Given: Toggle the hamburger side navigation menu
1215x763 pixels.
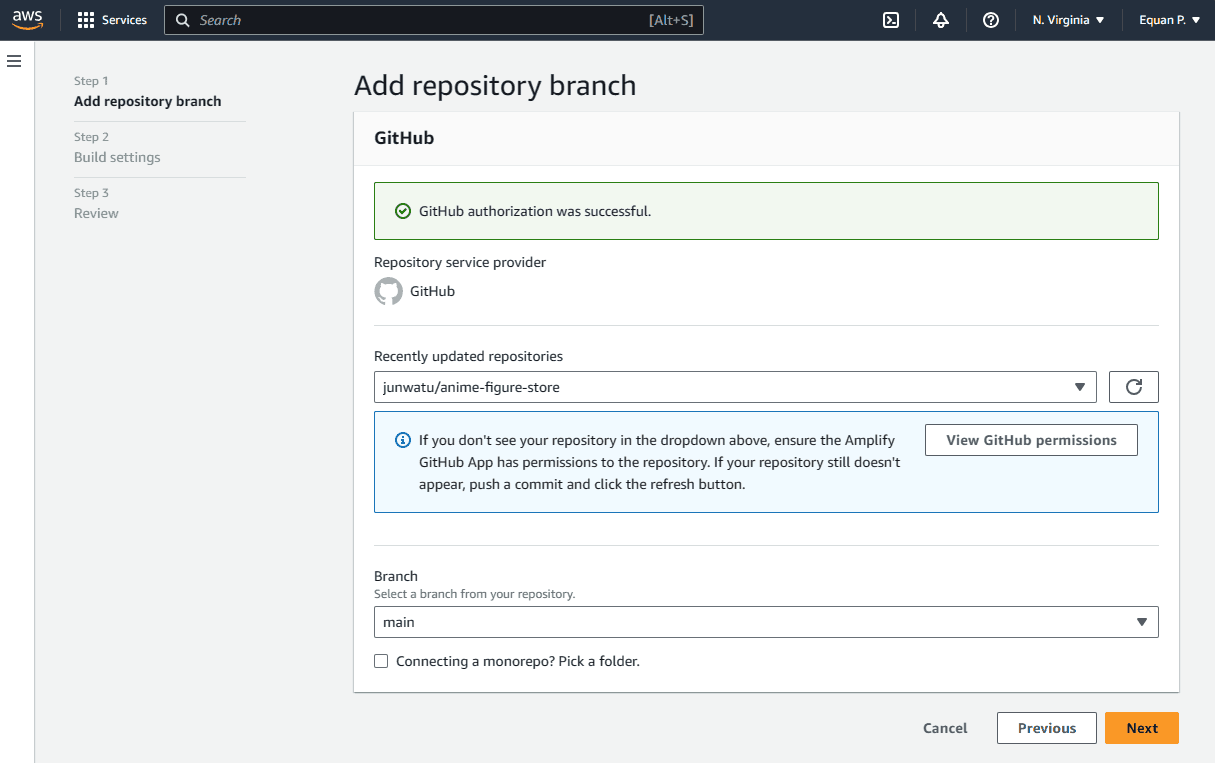Looking at the screenshot, I should click(14, 62).
